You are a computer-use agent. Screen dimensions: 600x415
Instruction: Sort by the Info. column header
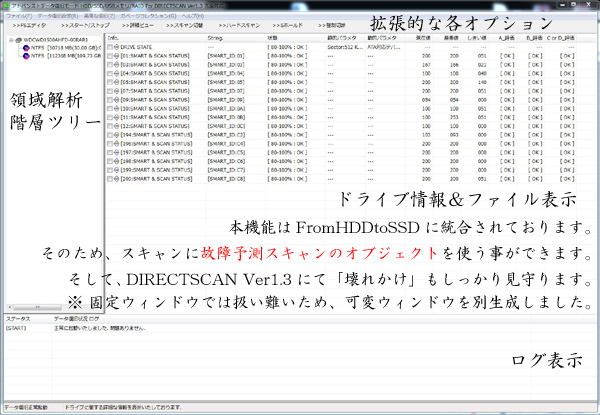(x=156, y=38)
